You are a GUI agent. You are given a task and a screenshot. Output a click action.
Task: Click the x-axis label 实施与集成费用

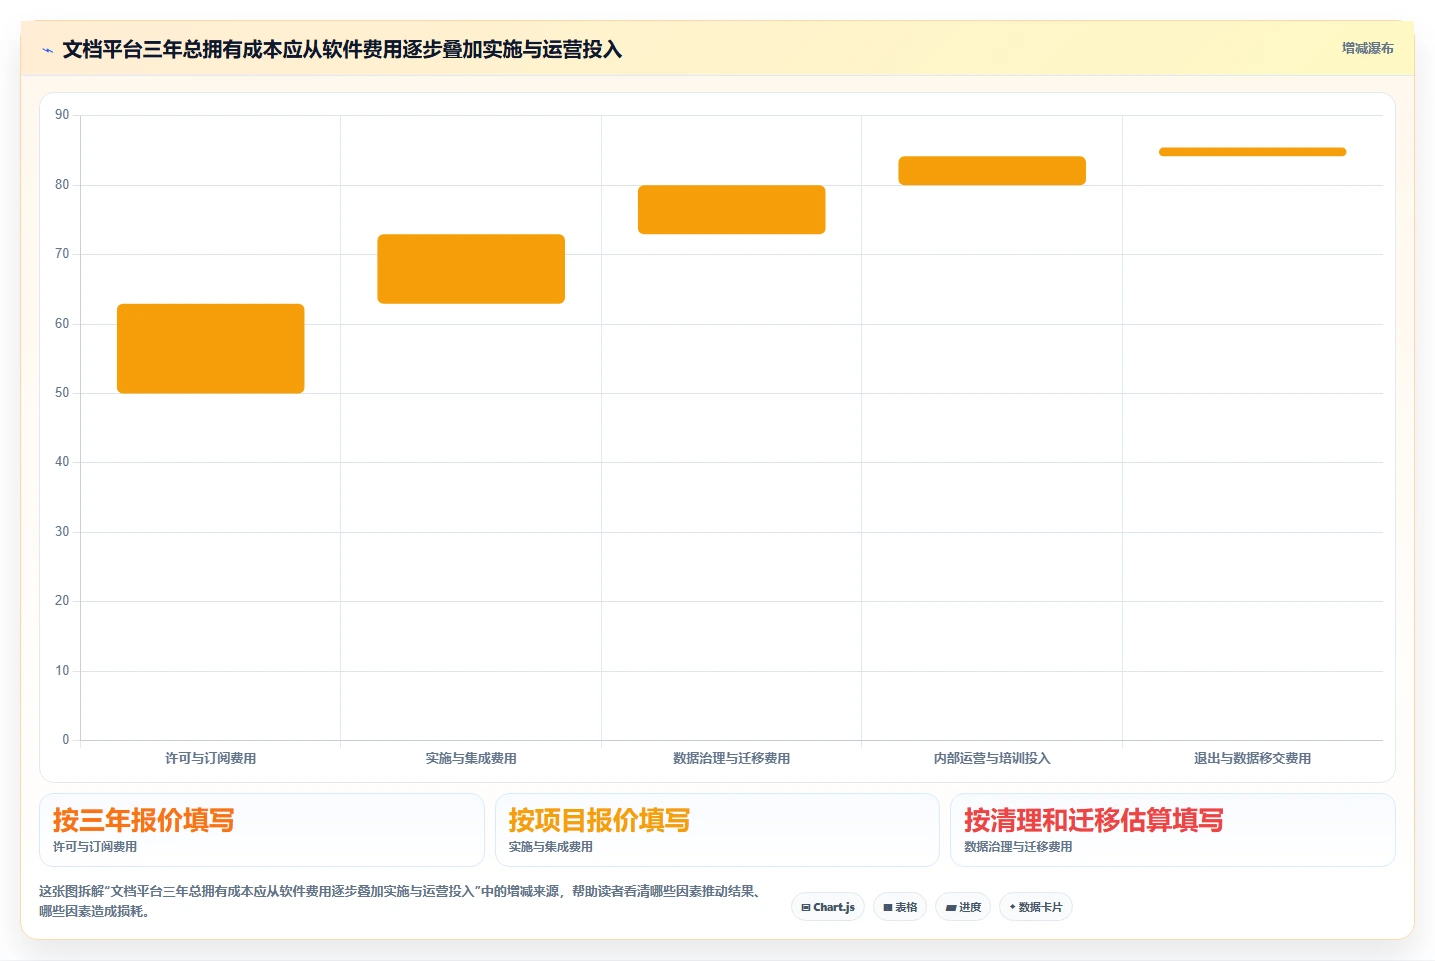coord(471,758)
